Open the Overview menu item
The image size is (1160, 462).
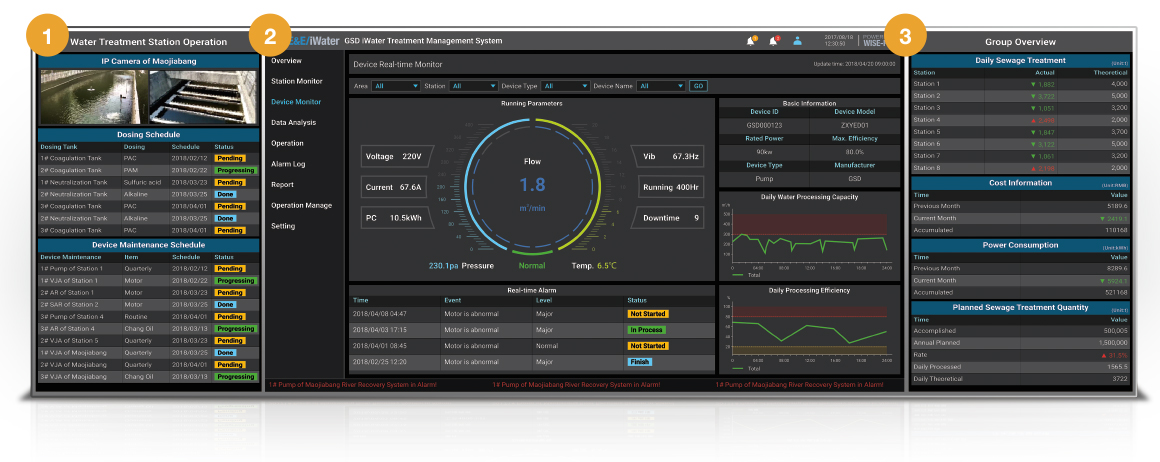(286, 60)
